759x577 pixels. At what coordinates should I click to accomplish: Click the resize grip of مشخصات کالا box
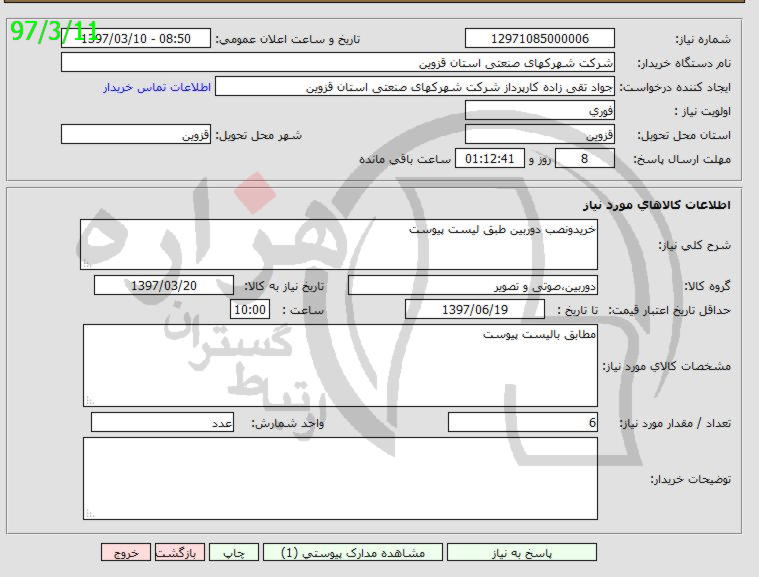click(x=90, y=401)
